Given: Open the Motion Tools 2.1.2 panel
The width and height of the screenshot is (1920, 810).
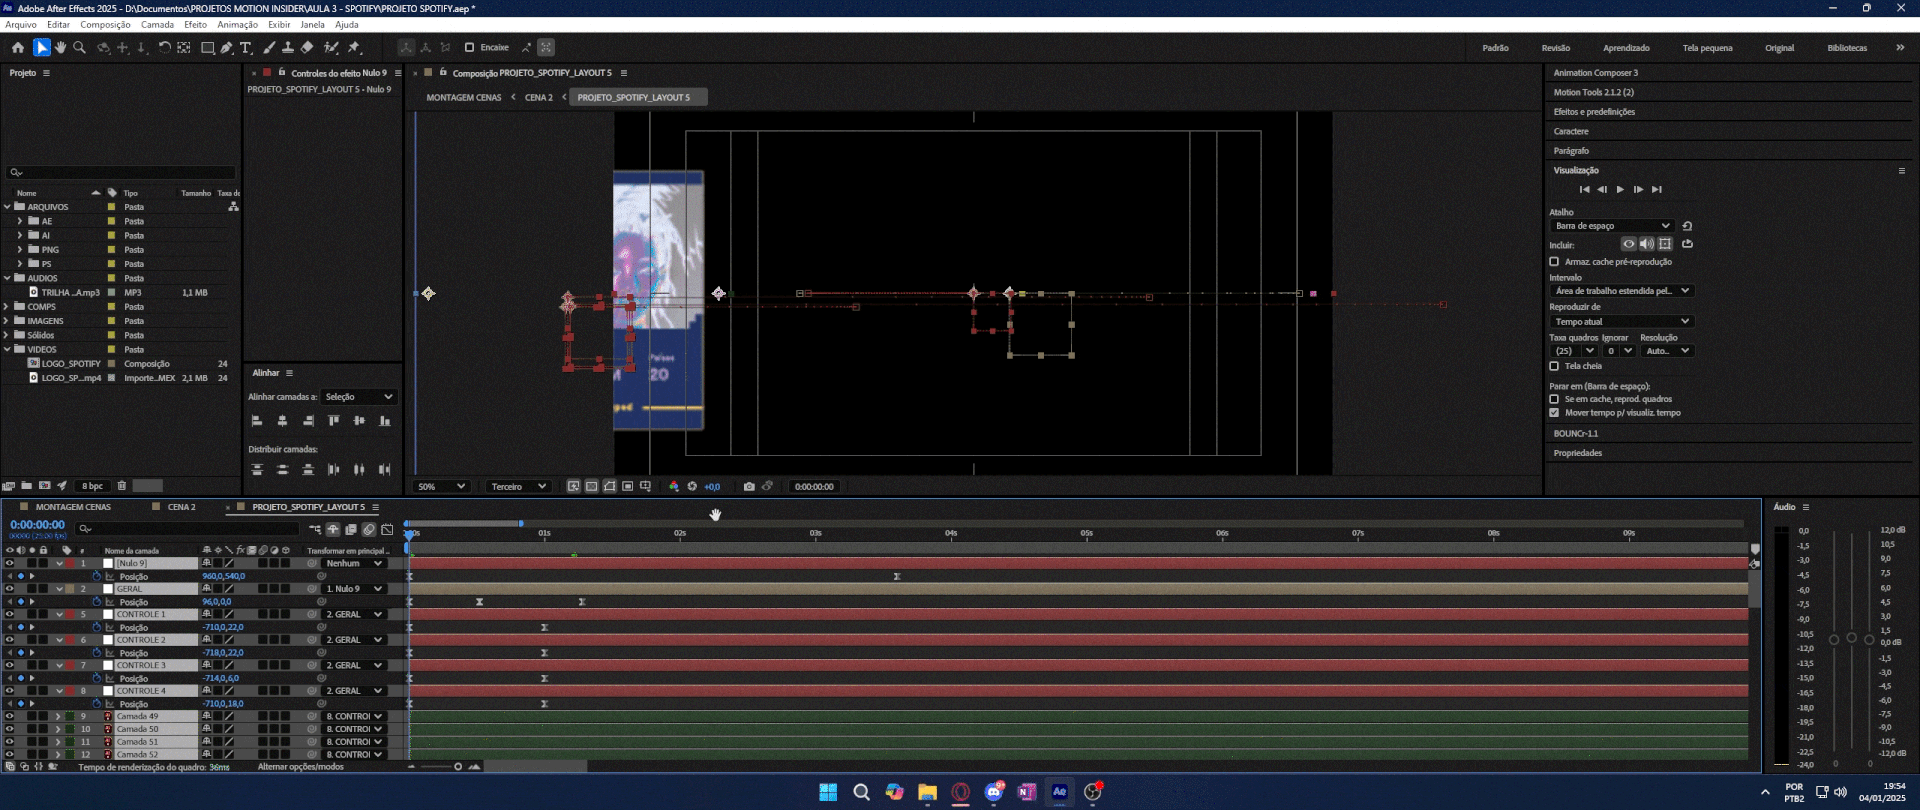Looking at the screenshot, I should click(x=1593, y=92).
